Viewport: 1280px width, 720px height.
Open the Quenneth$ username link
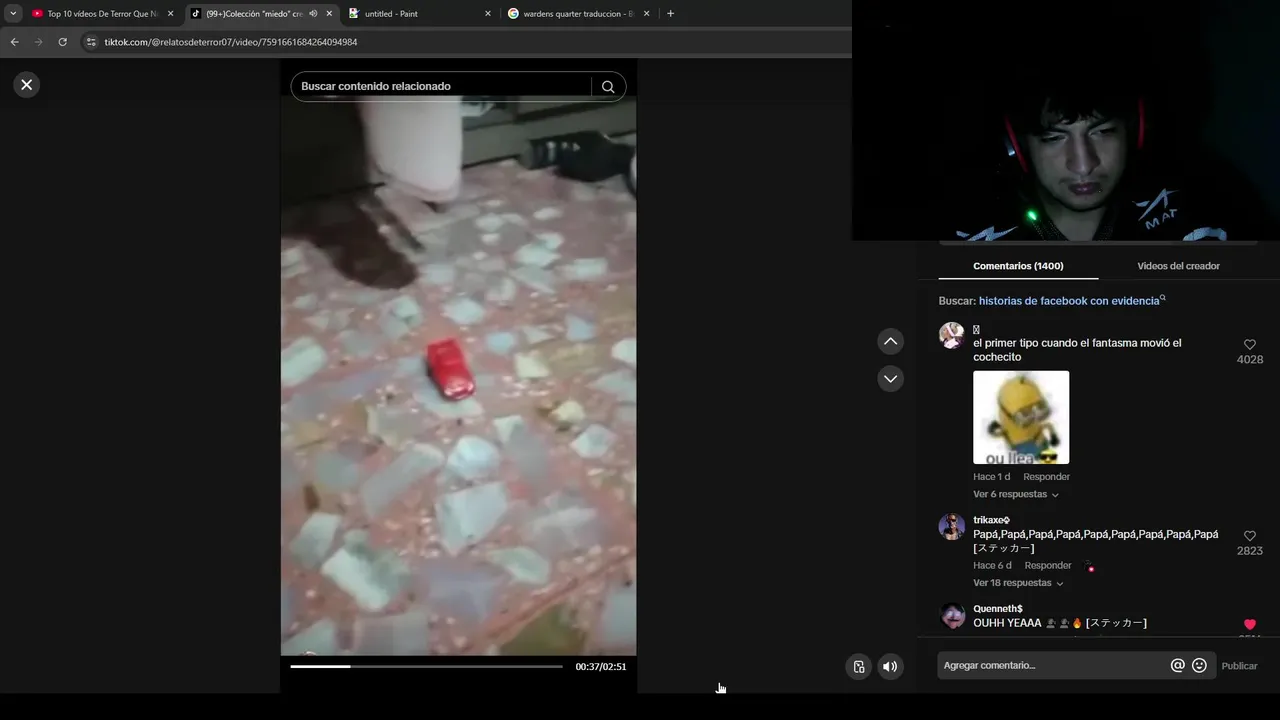(998, 609)
